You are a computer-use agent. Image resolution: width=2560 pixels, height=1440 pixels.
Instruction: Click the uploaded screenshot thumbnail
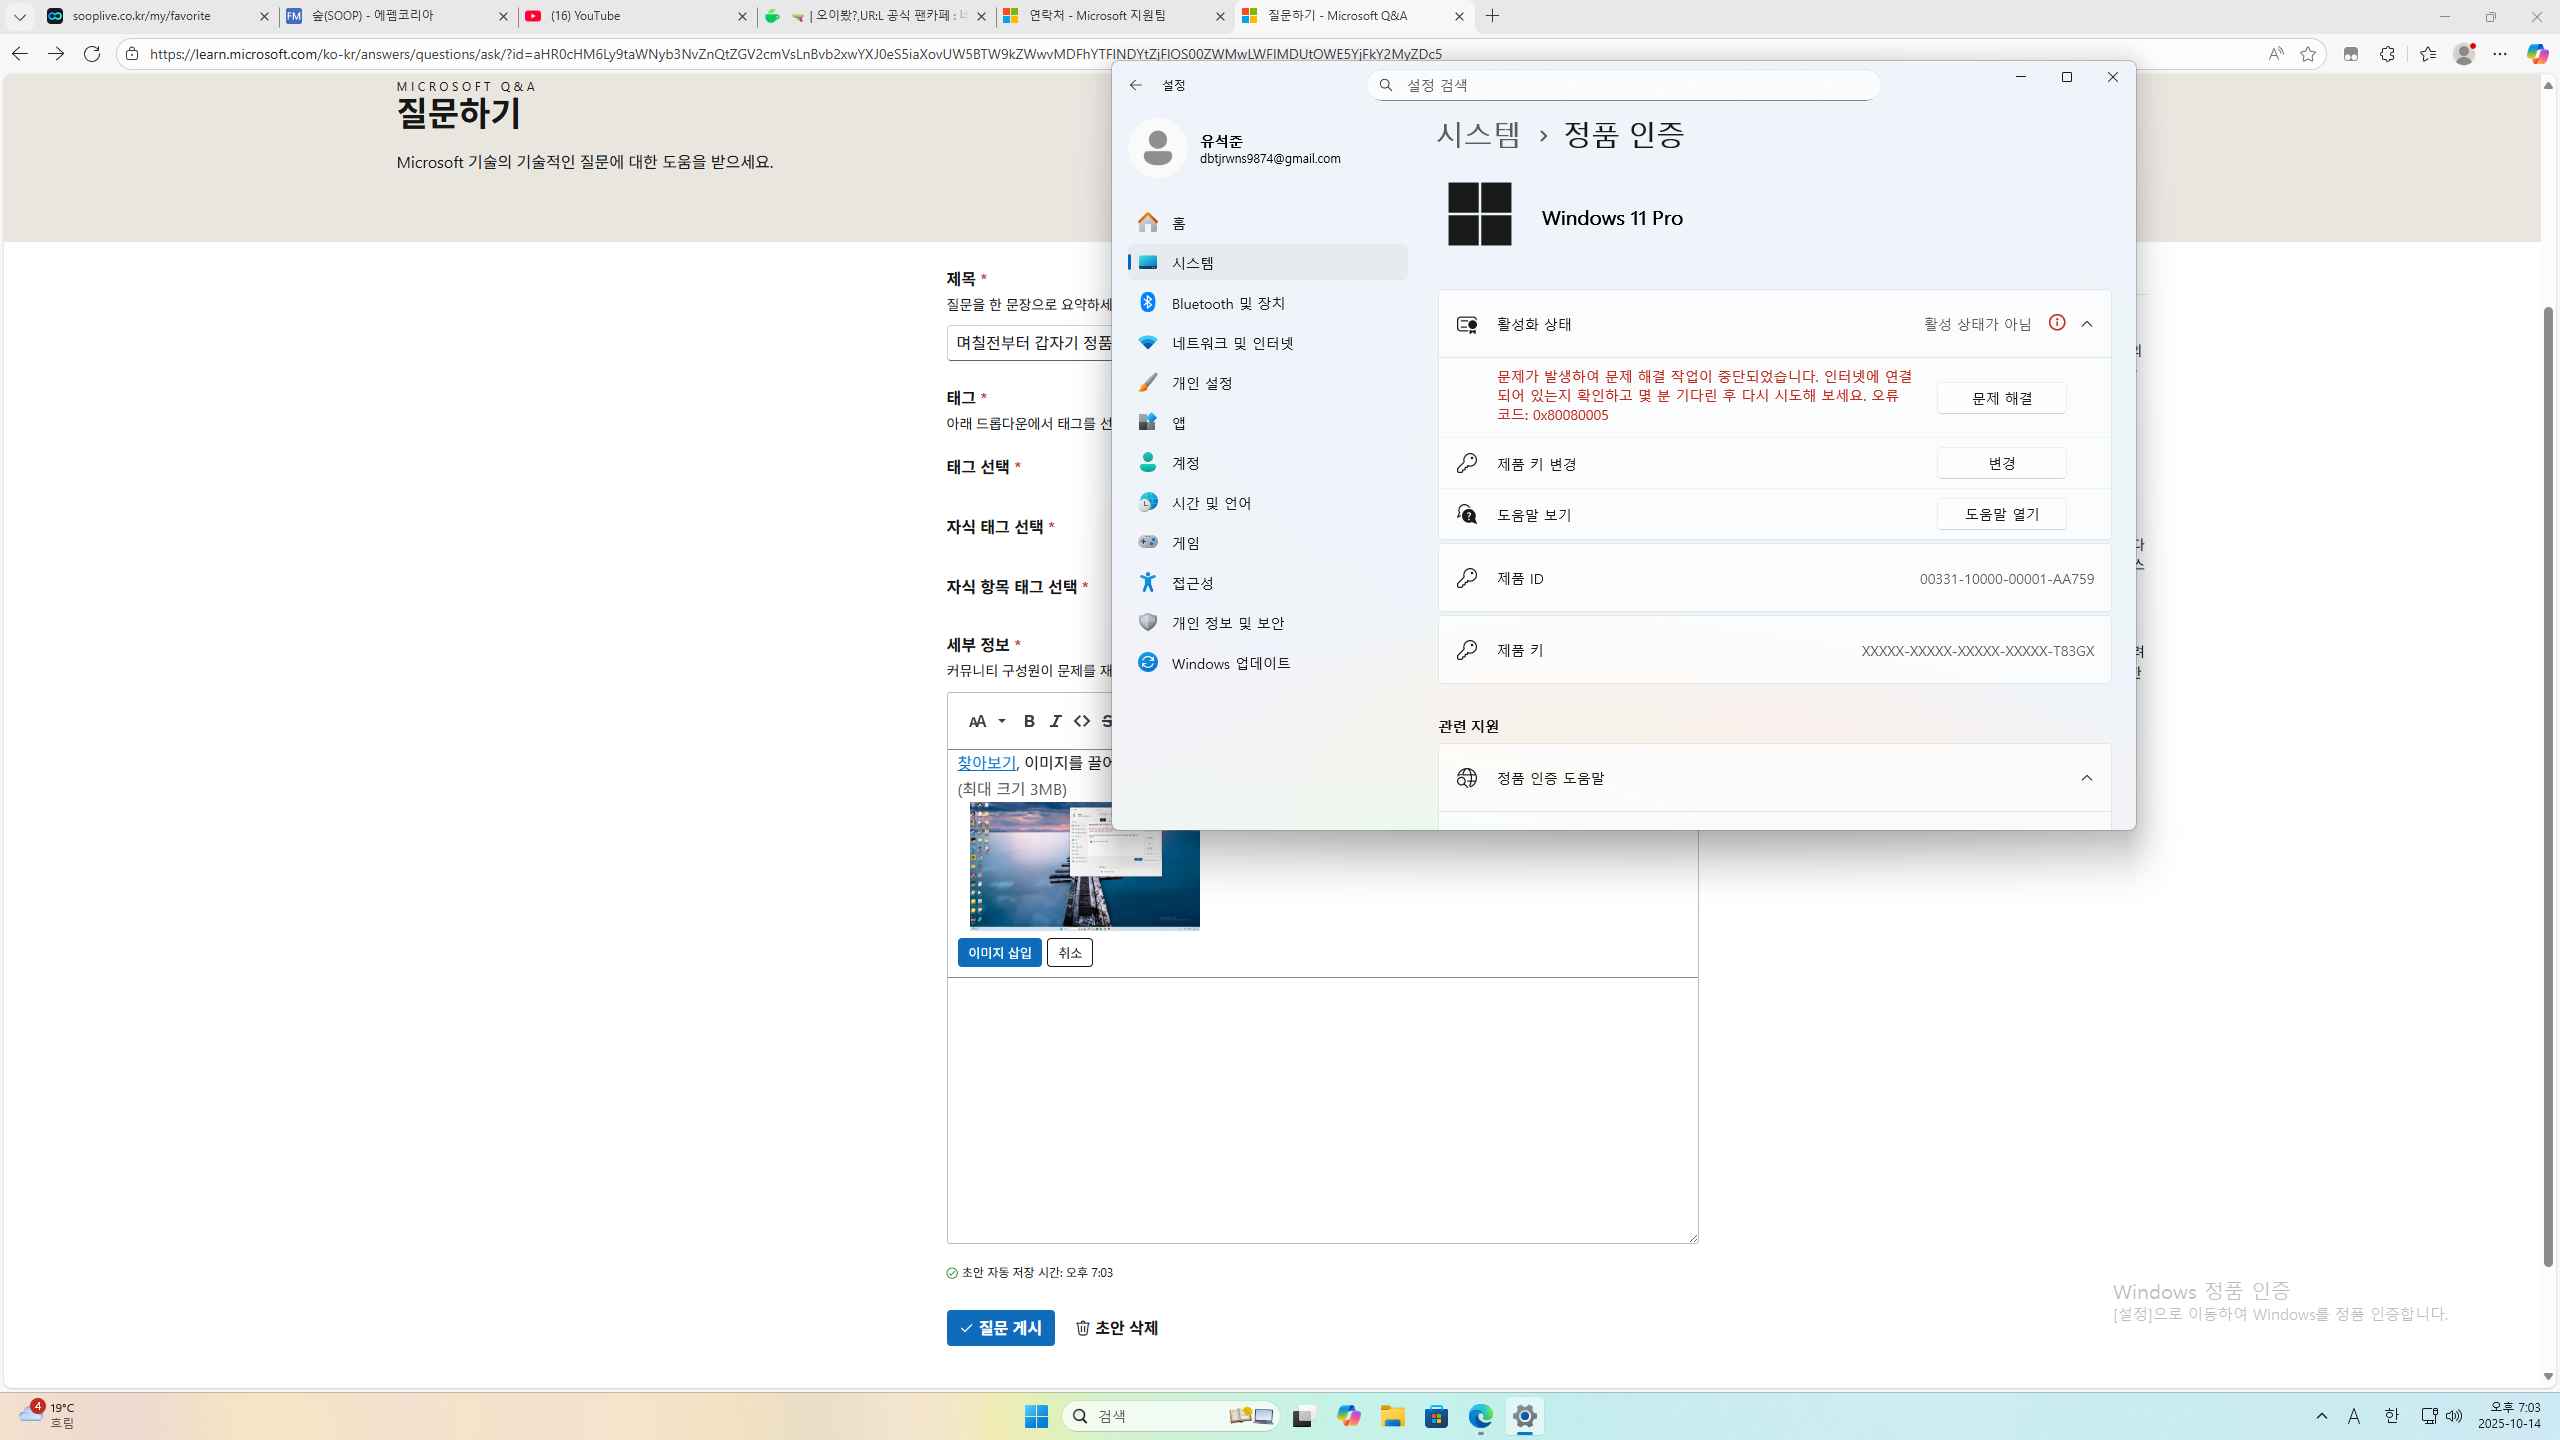[1084, 866]
